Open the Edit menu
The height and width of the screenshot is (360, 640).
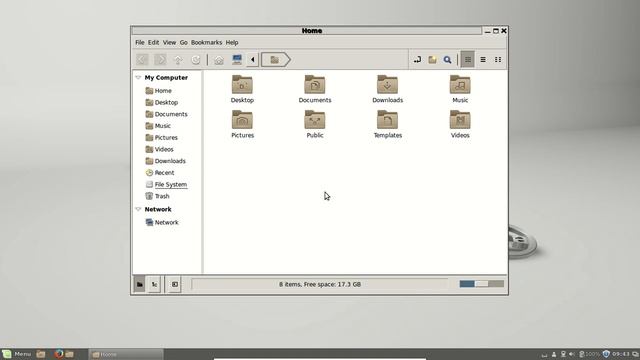point(153,42)
